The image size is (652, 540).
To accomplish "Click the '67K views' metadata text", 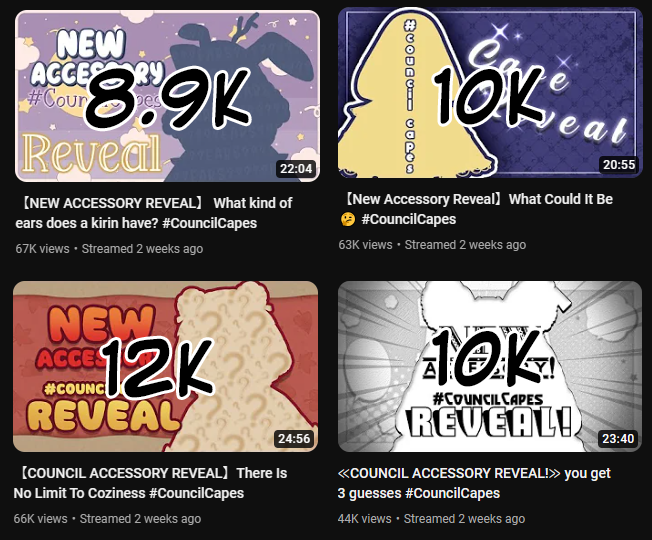I will 42,249.
